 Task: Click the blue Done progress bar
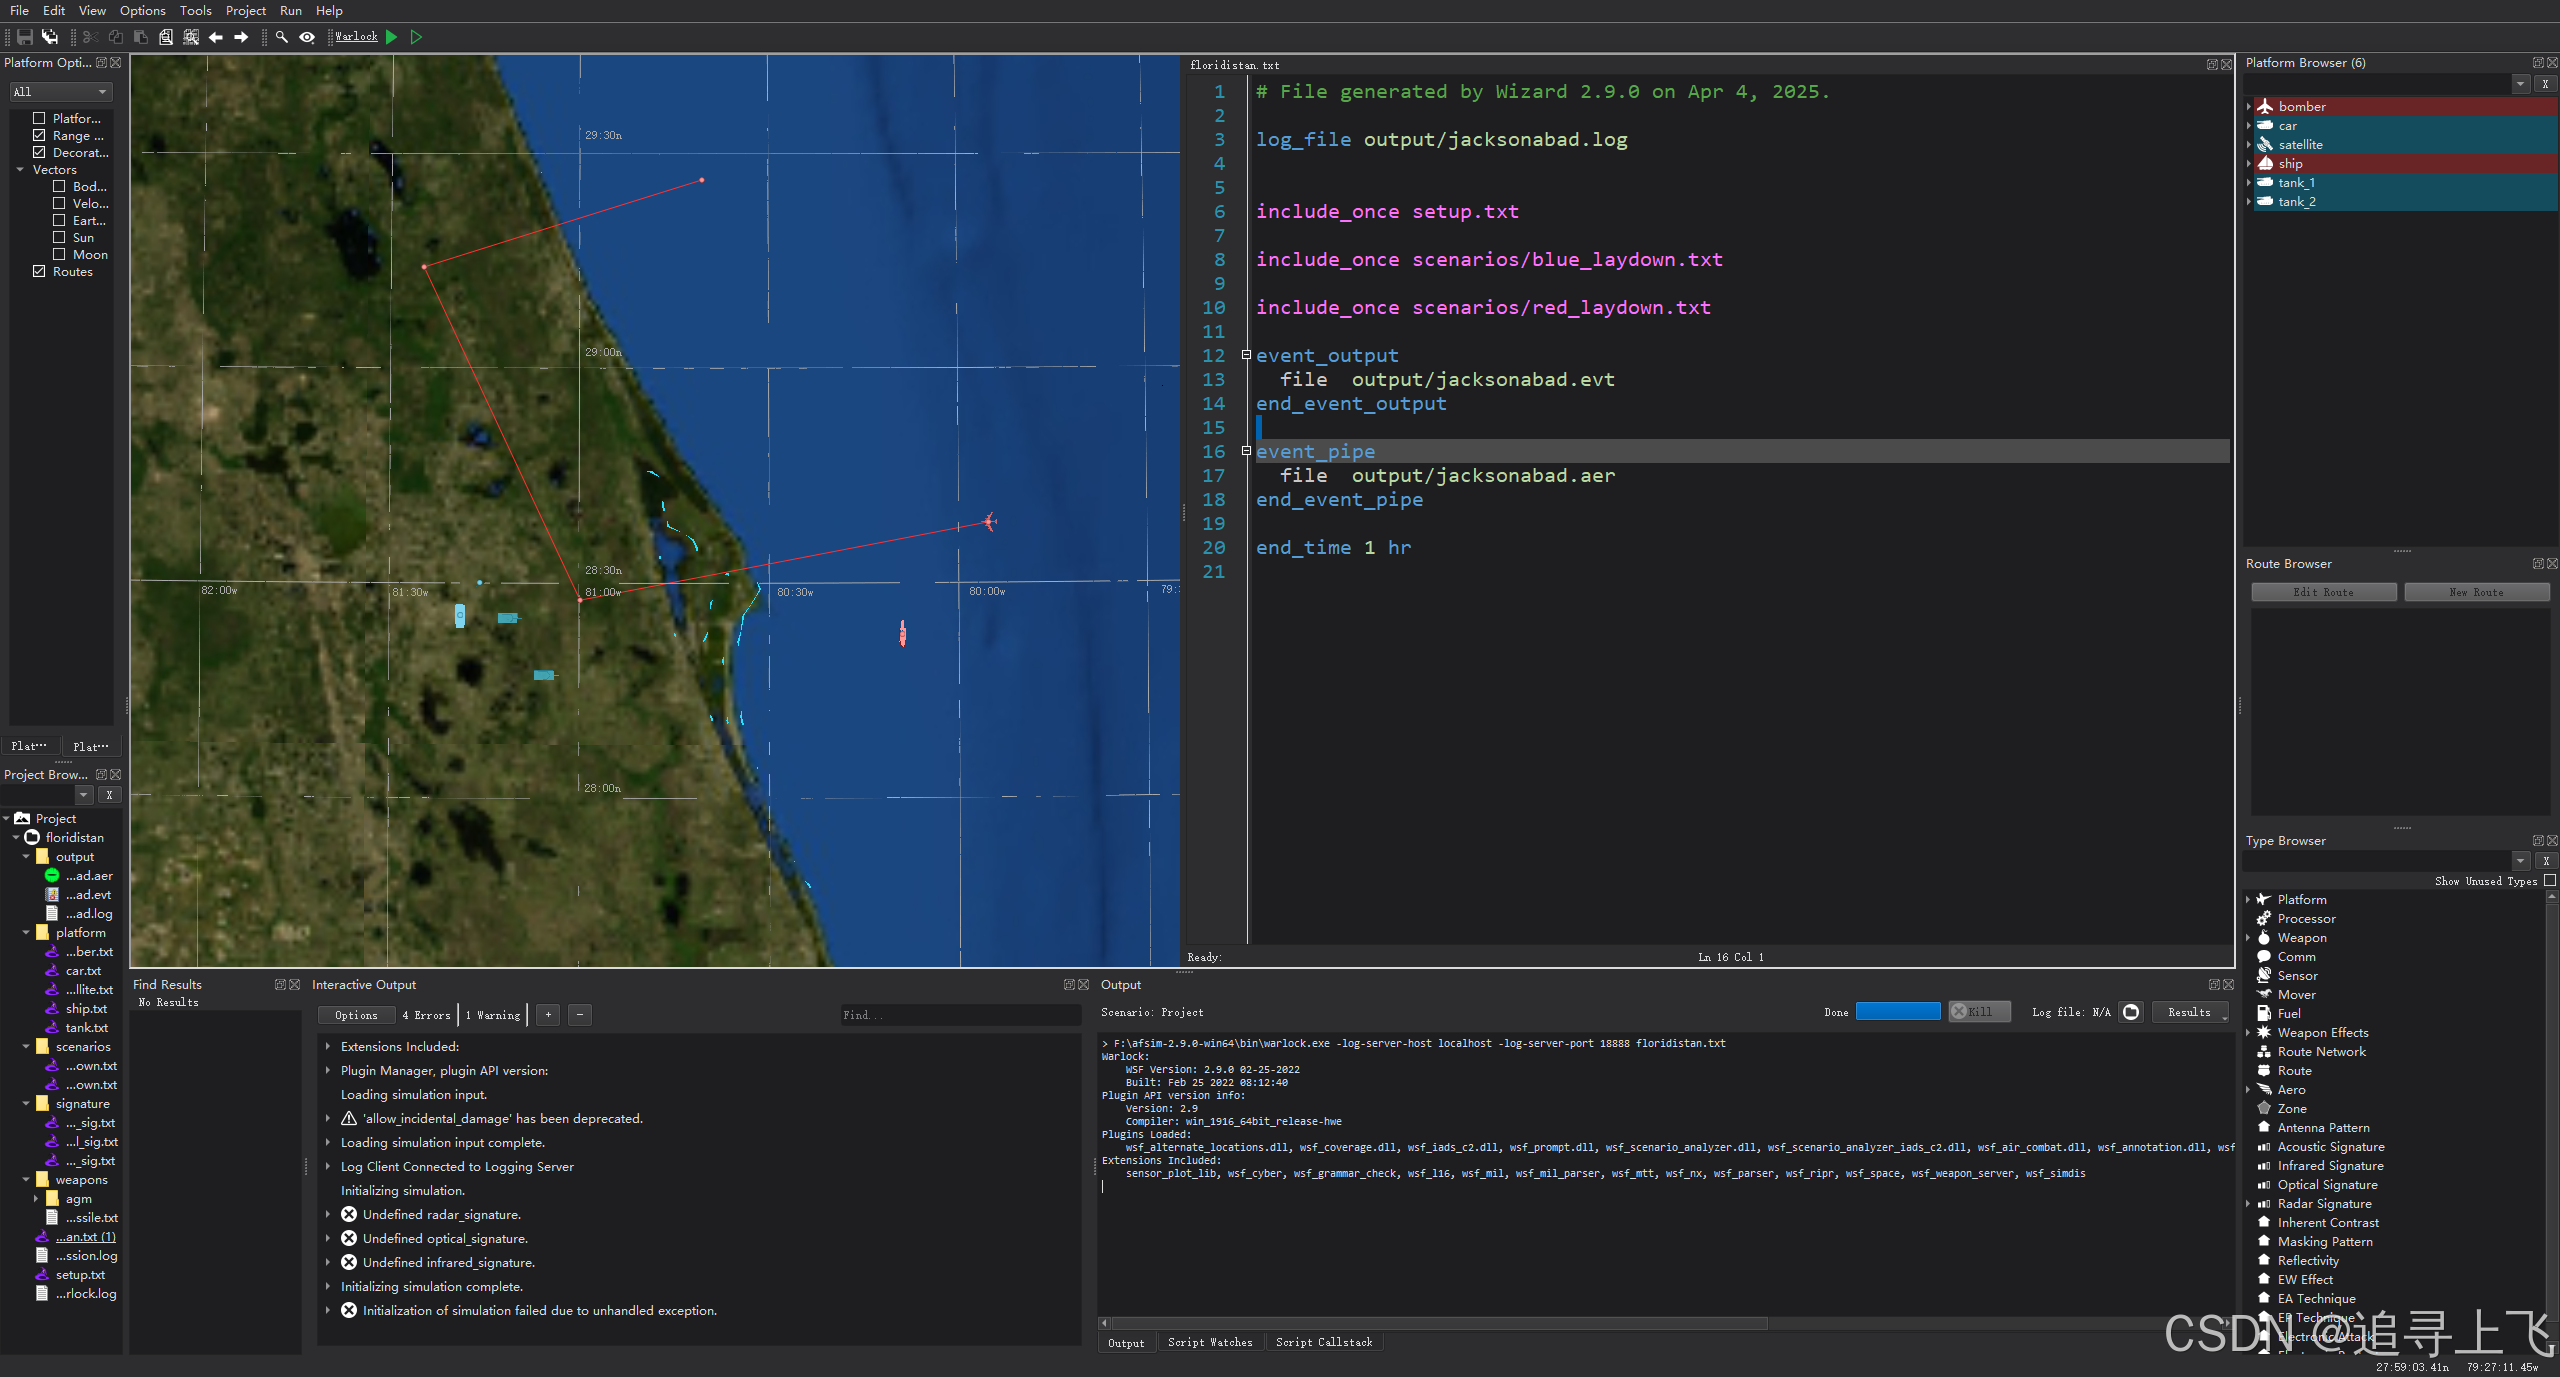[1897, 1012]
